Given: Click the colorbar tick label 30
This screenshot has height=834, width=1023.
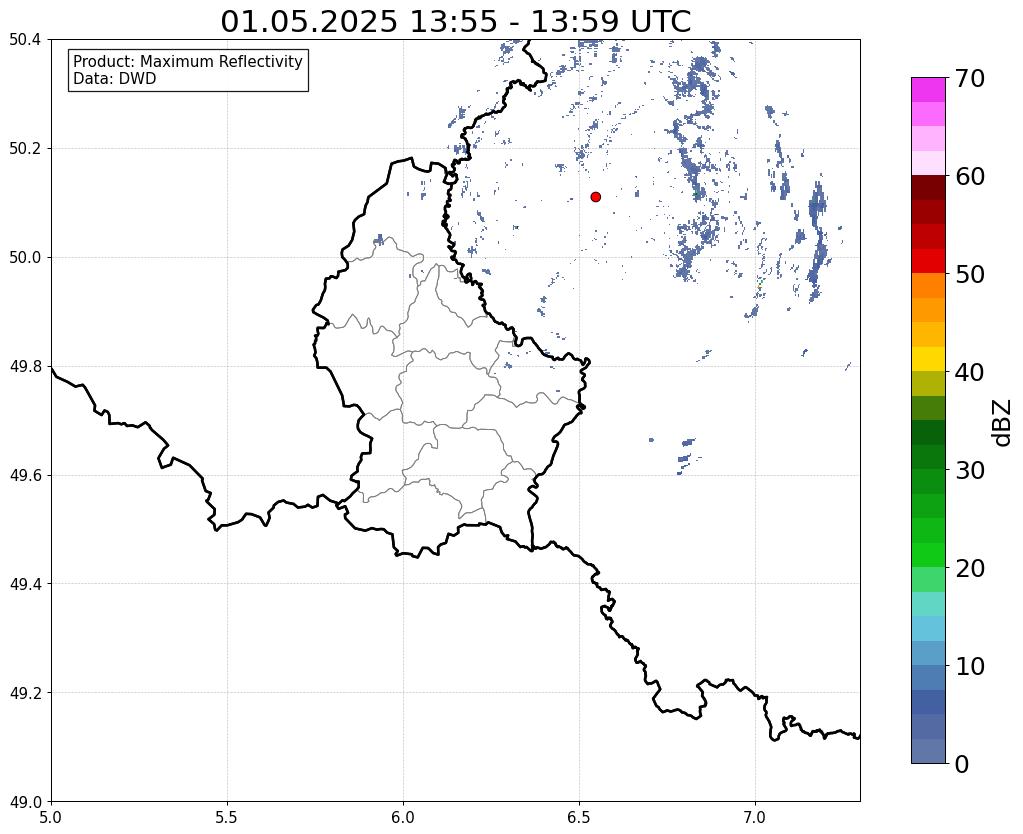Looking at the screenshot, I should (x=970, y=470).
